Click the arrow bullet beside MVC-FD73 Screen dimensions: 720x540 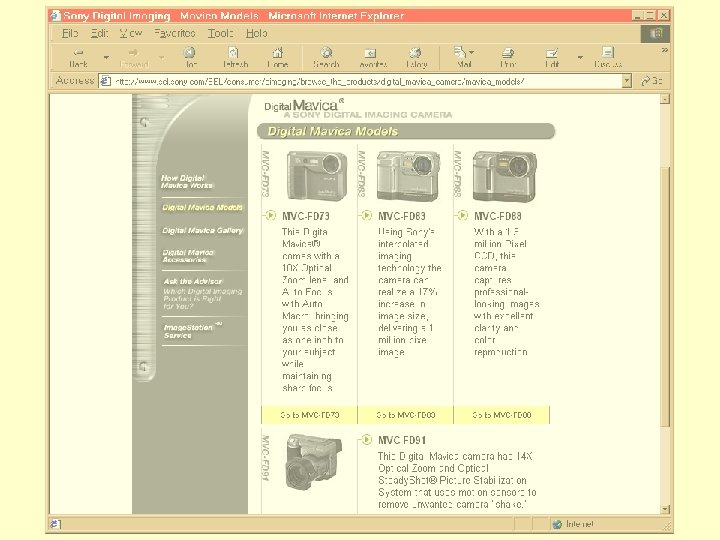coord(271,215)
